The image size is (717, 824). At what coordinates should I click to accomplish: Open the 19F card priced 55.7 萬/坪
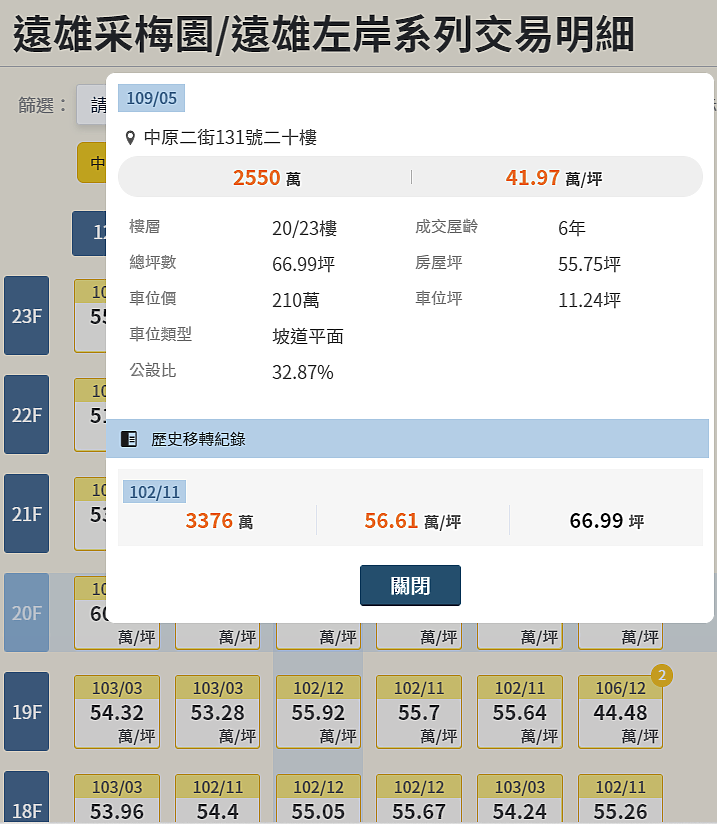click(419, 712)
